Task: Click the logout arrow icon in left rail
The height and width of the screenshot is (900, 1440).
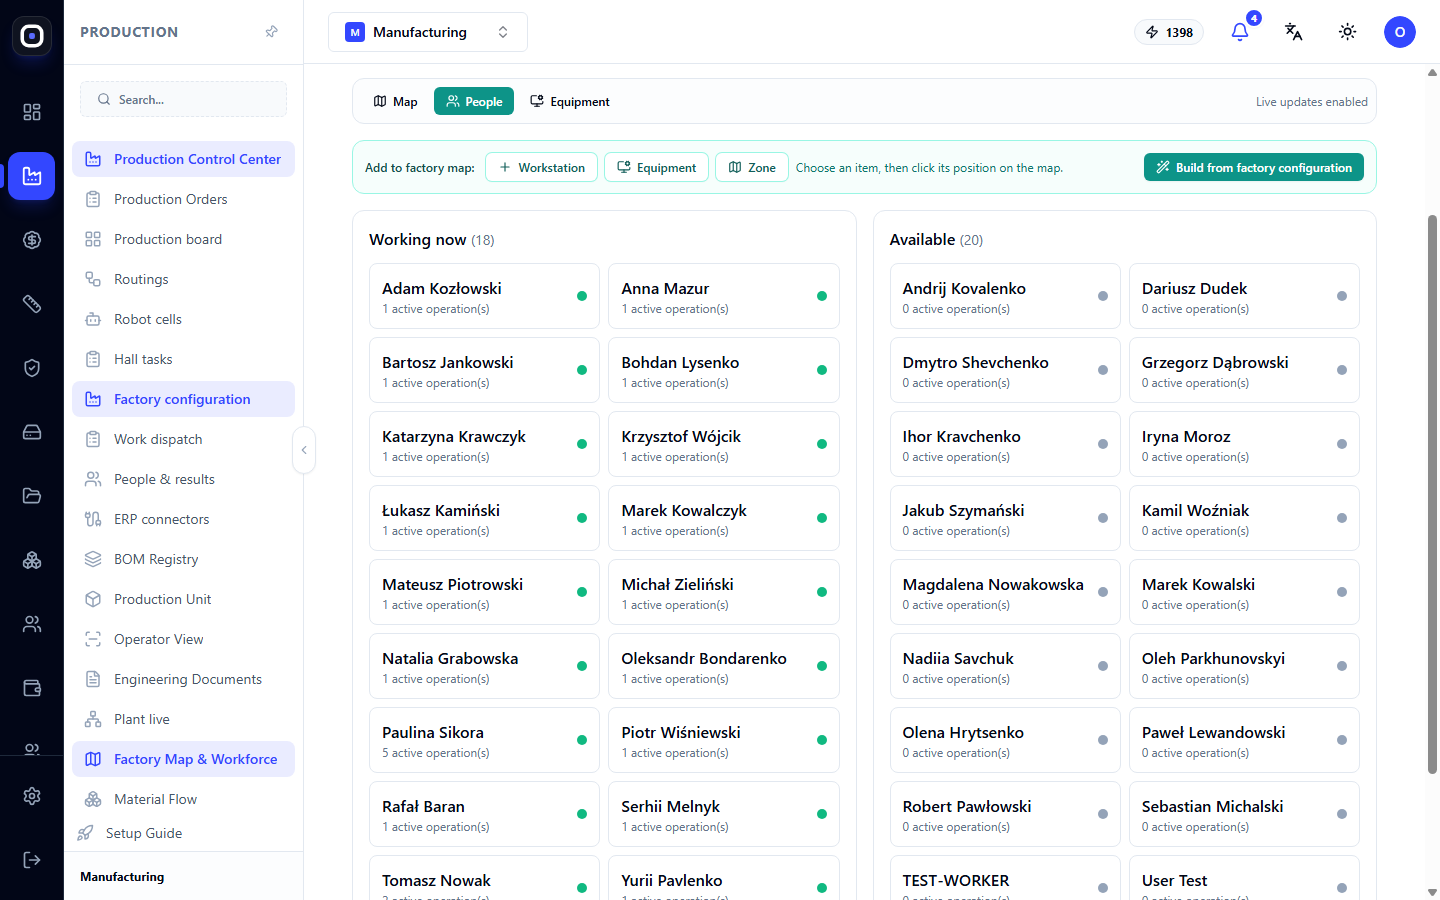Action: pyautogui.click(x=32, y=860)
